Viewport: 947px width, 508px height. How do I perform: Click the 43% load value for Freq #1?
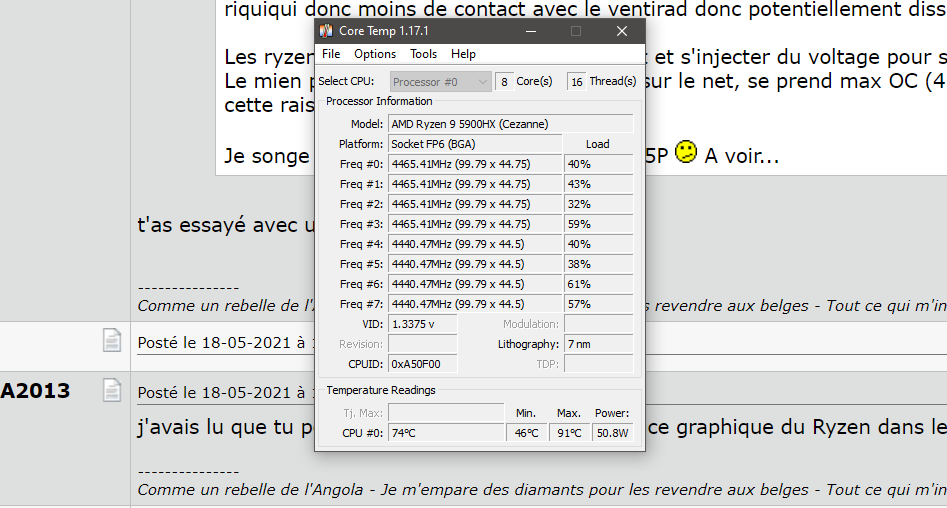point(599,184)
